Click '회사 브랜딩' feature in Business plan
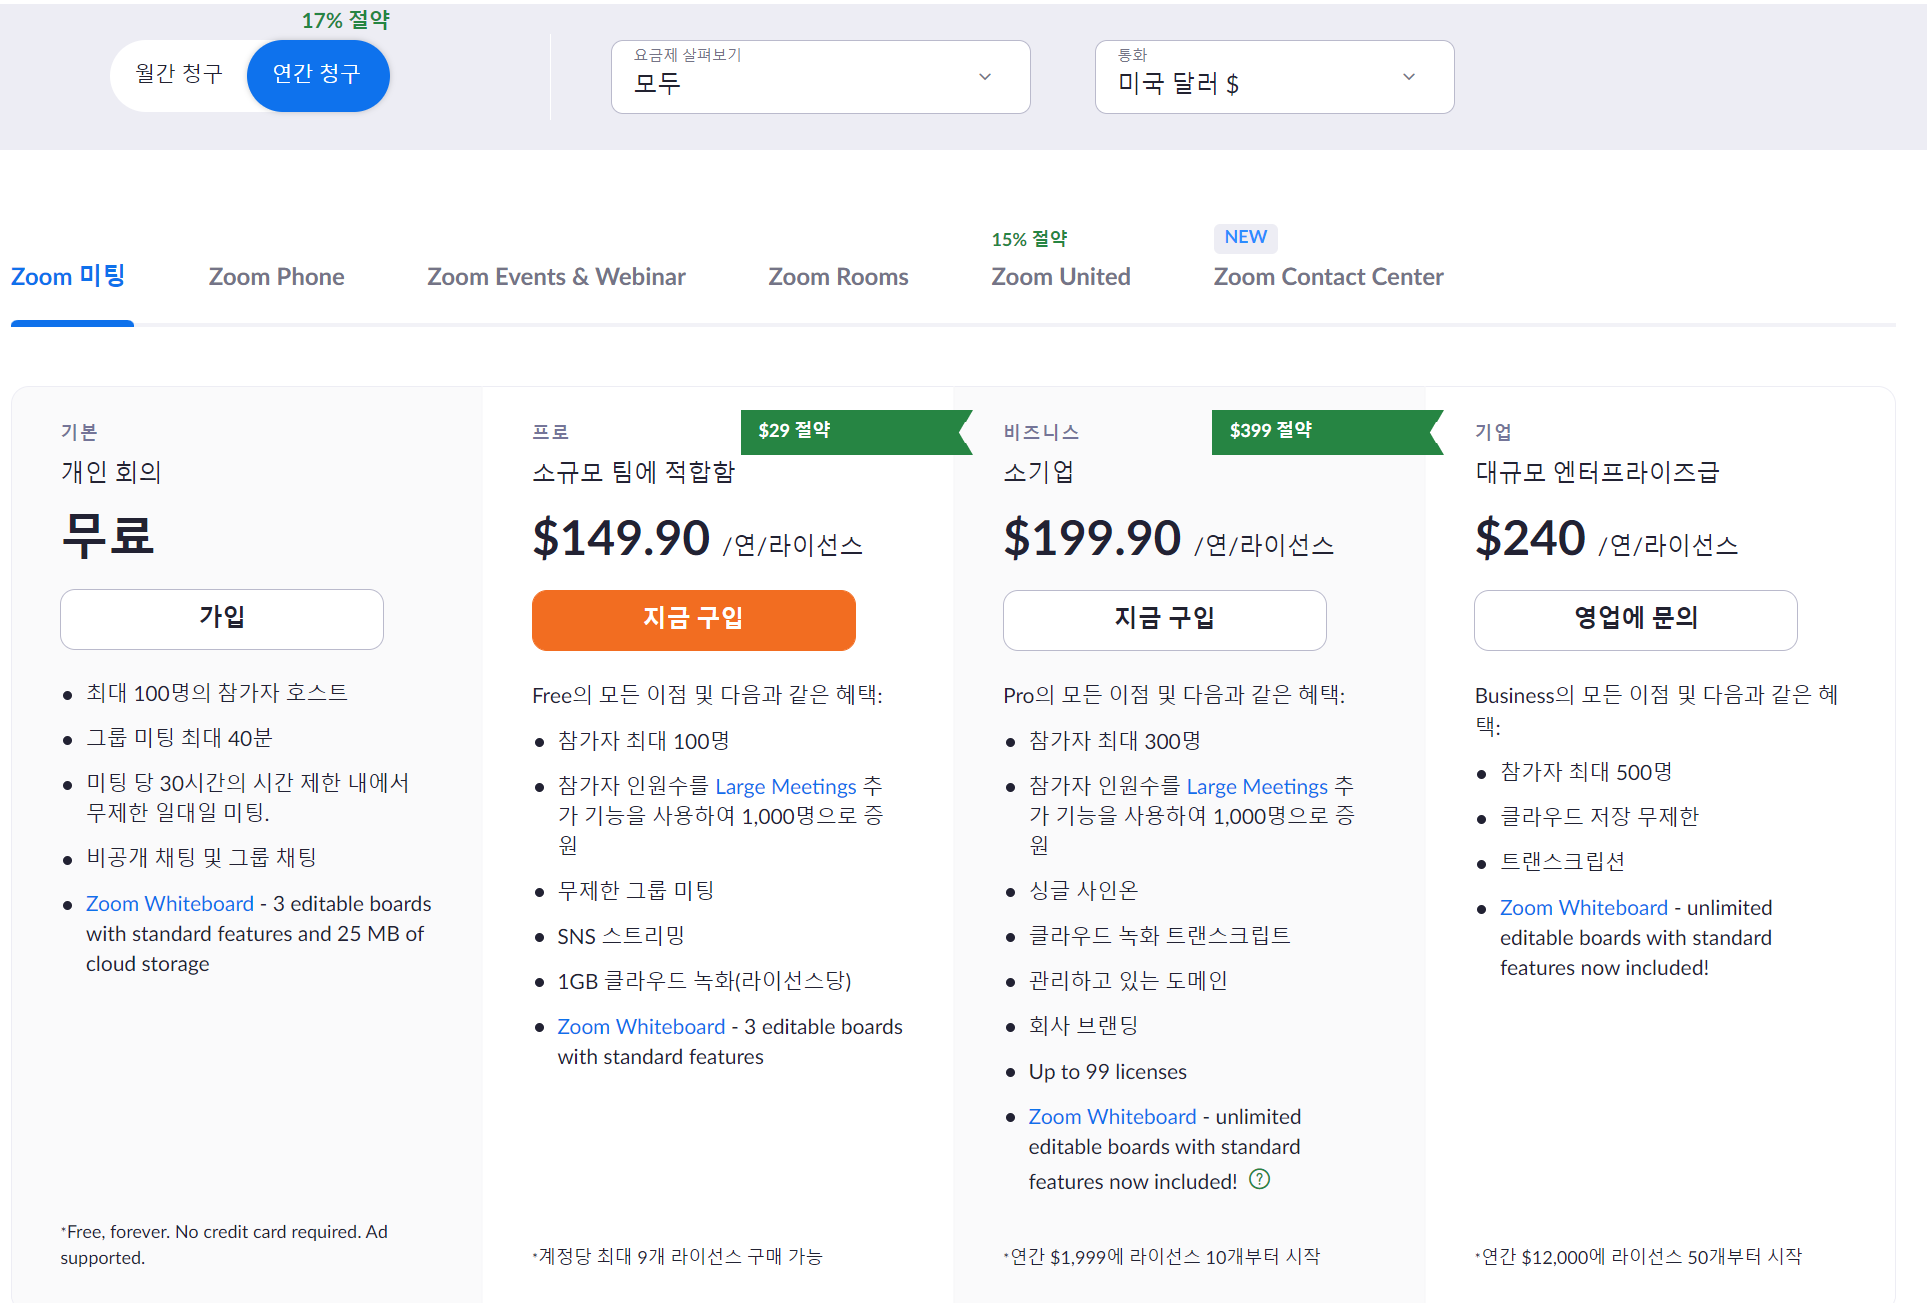This screenshot has height=1303, width=1927. click(1083, 1026)
